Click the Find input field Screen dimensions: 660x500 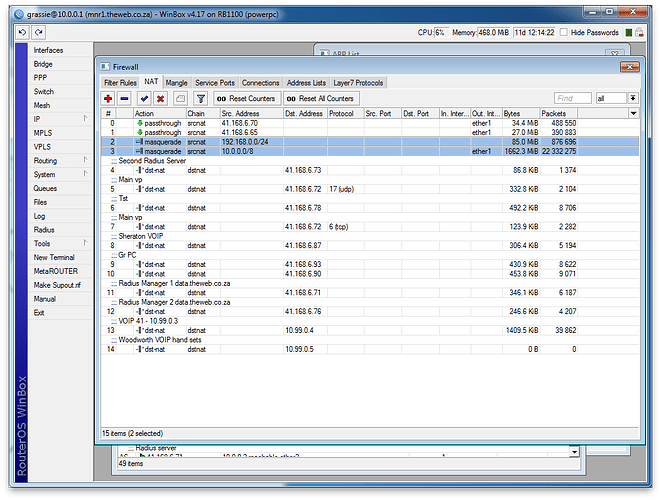click(573, 98)
